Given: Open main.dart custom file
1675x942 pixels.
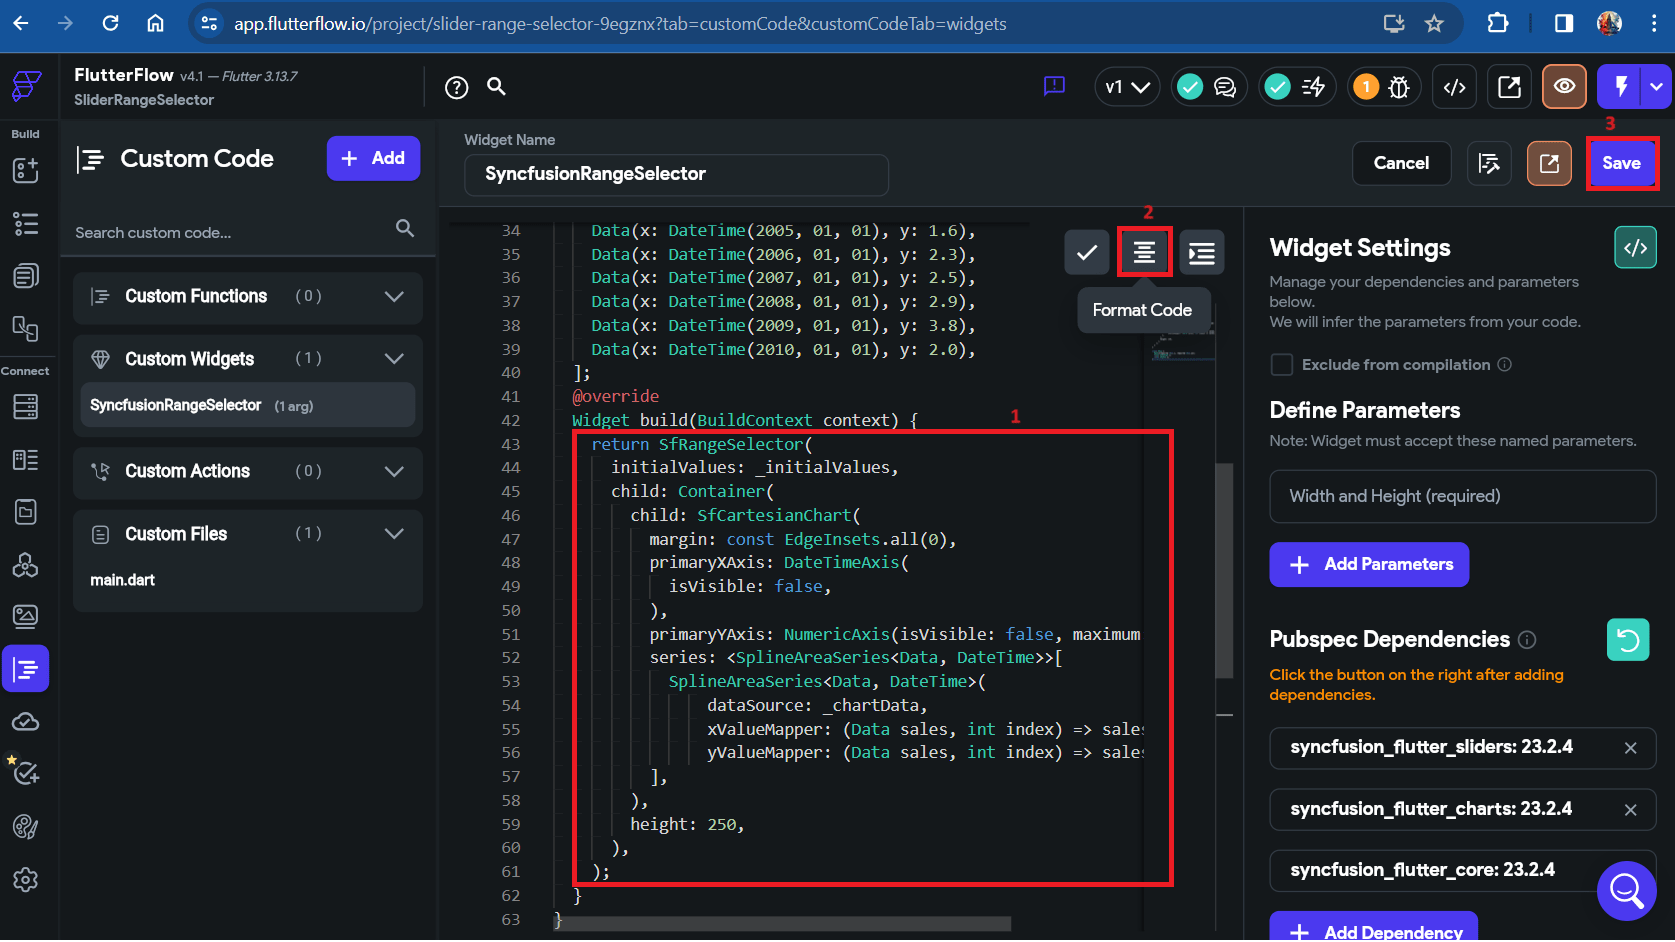Looking at the screenshot, I should (x=122, y=580).
